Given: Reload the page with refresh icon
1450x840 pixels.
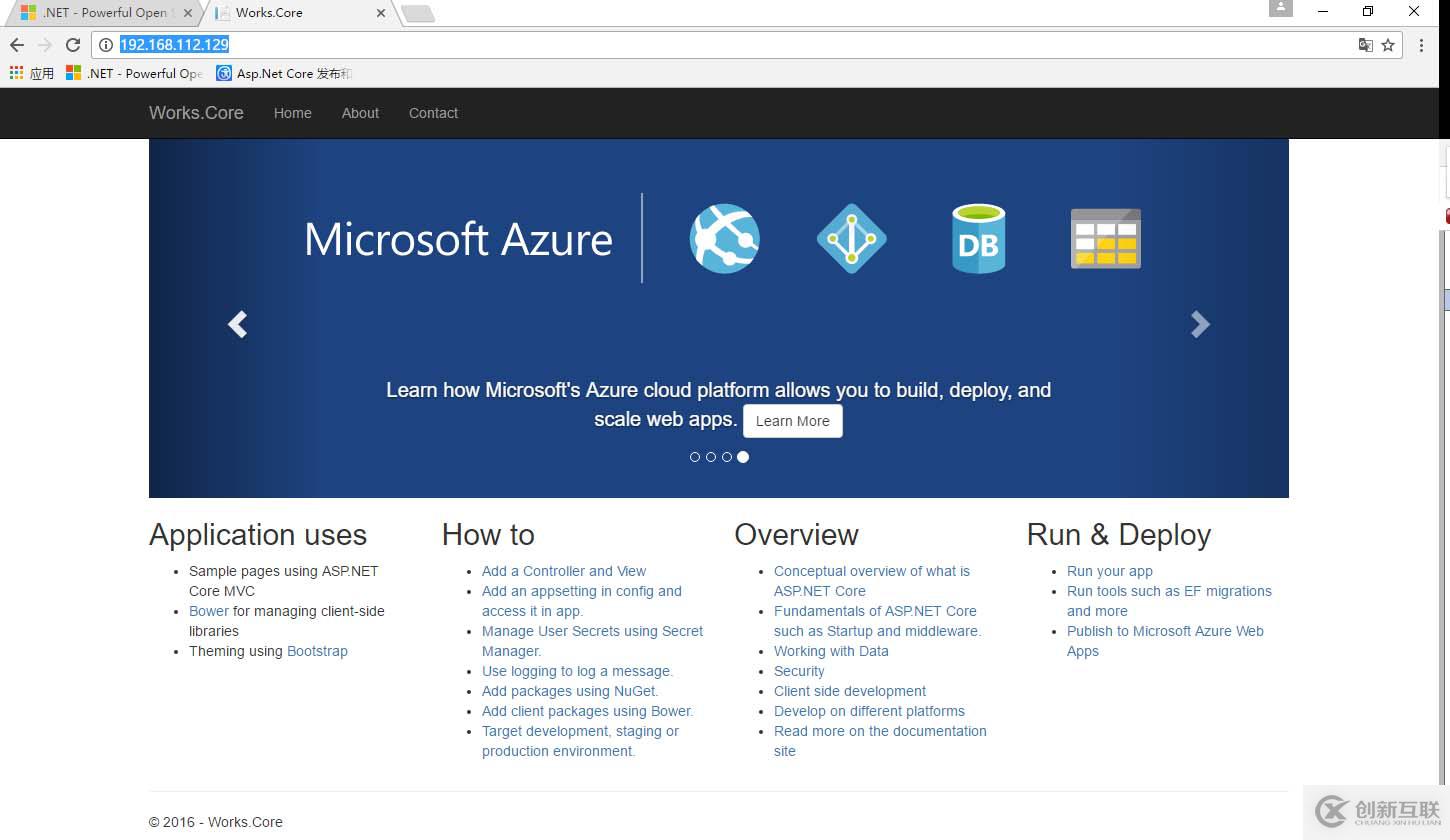Looking at the screenshot, I should [x=72, y=45].
